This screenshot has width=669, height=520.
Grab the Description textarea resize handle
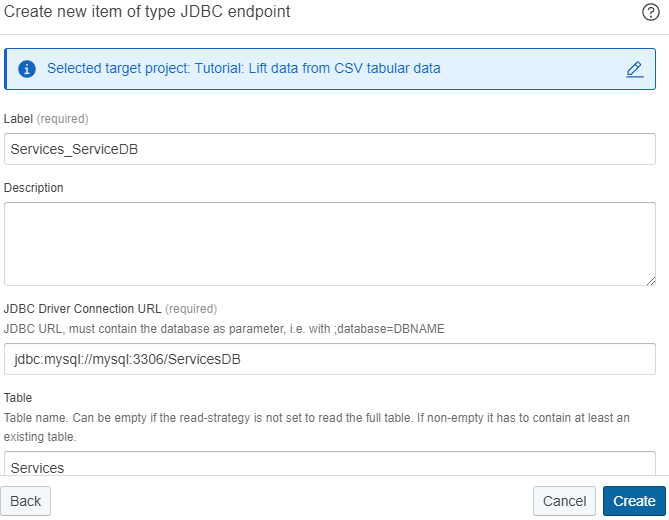[x=650, y=280]
